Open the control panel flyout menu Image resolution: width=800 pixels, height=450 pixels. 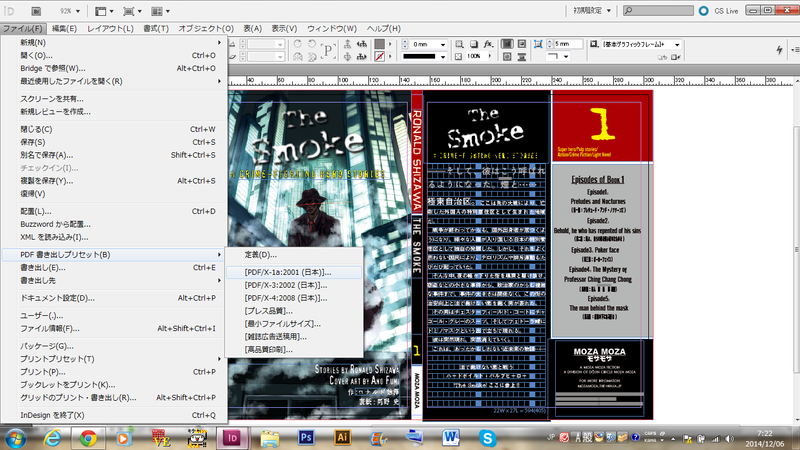click(795, 50)
